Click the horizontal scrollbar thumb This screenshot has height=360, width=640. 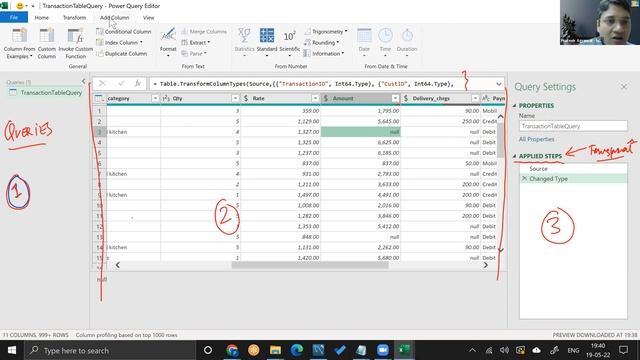(310, 265)
